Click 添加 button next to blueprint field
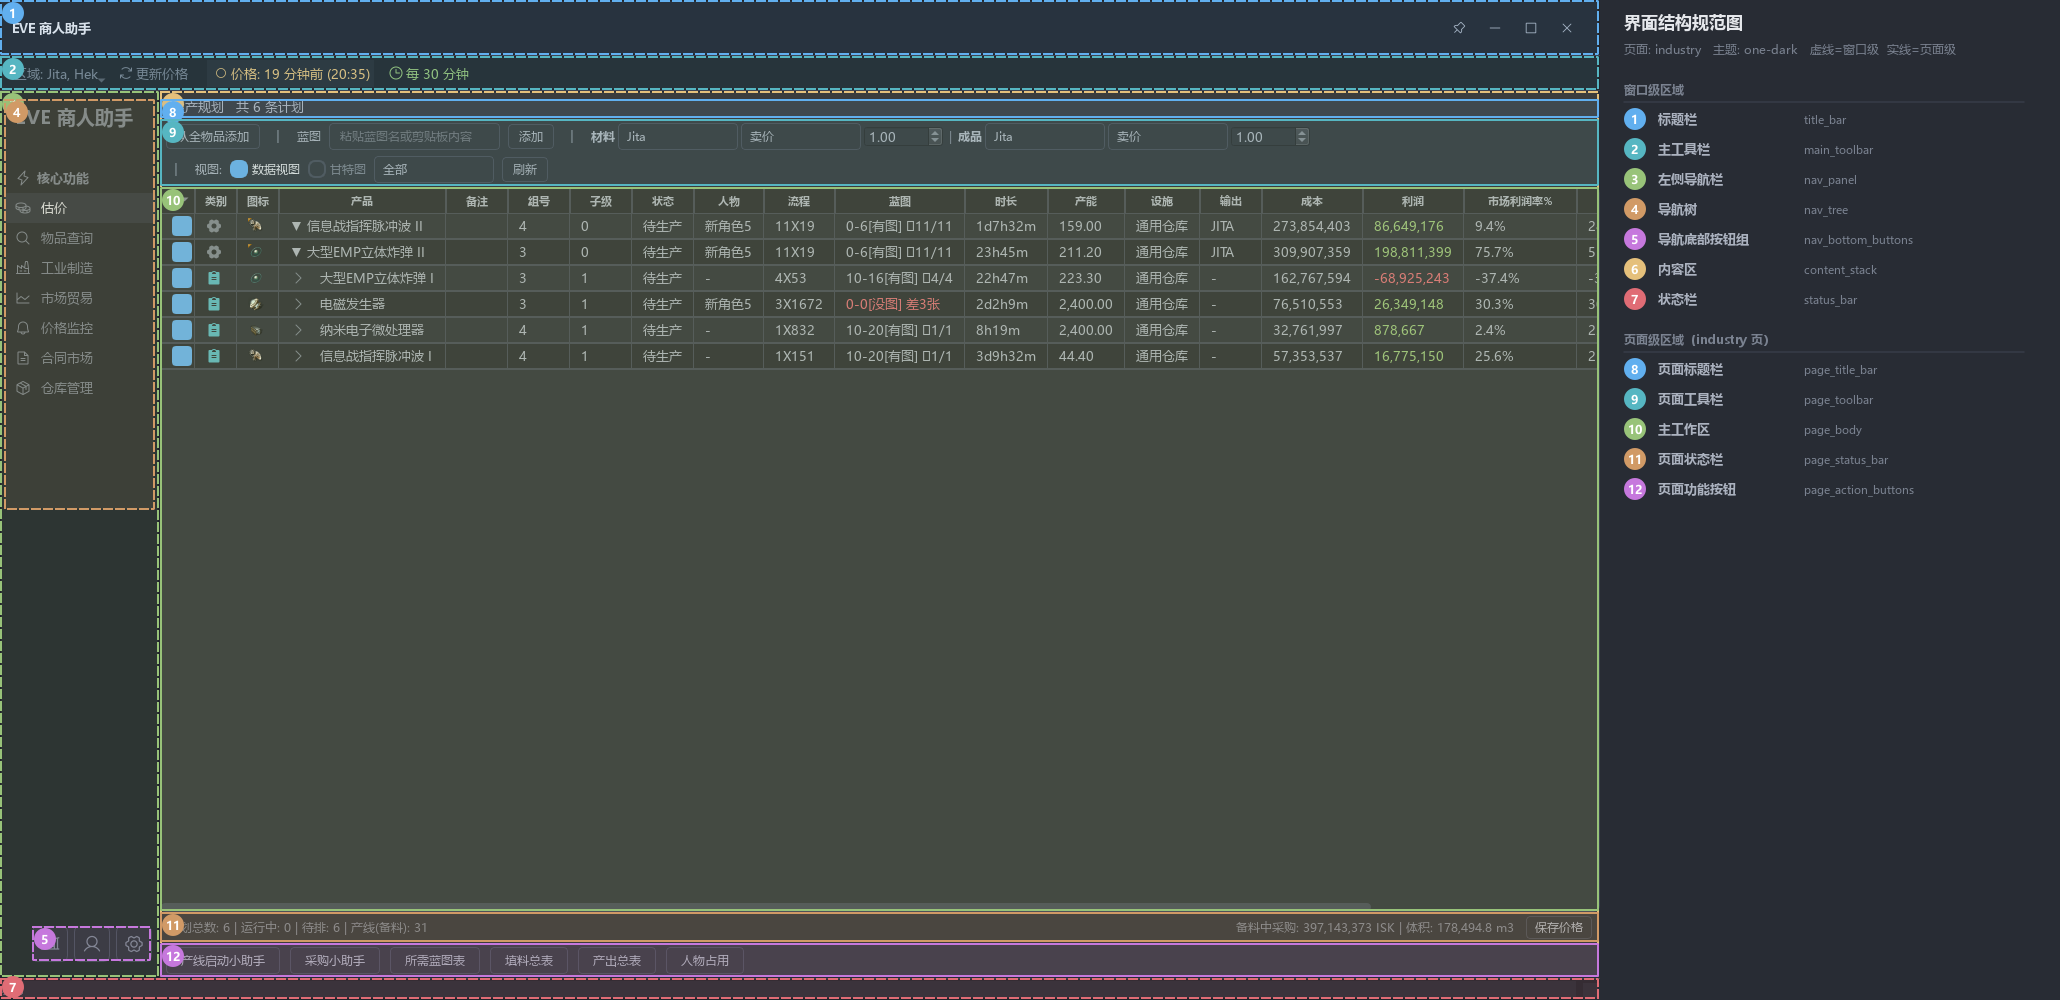This screenshot has width=2060, height=1000. tap(531, 137)
